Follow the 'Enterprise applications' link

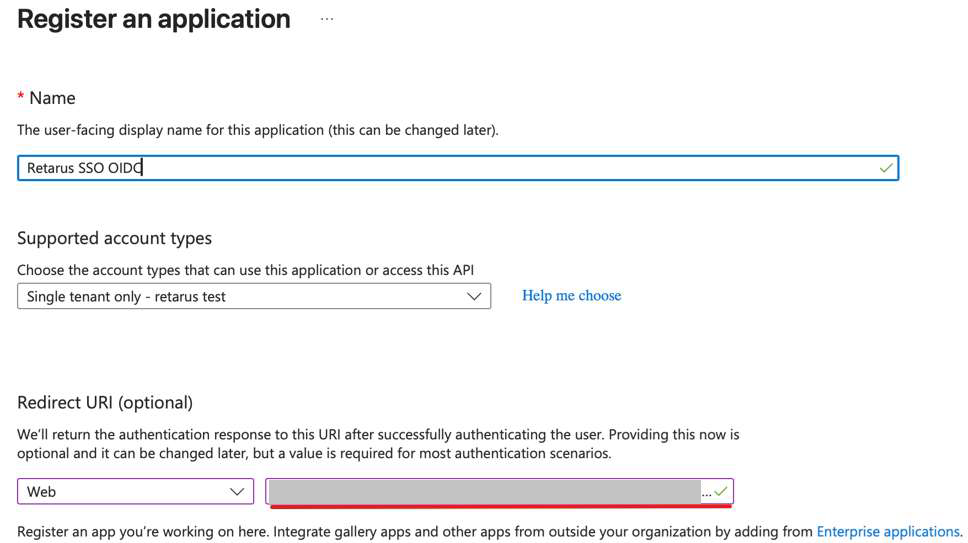pos(888,532)
